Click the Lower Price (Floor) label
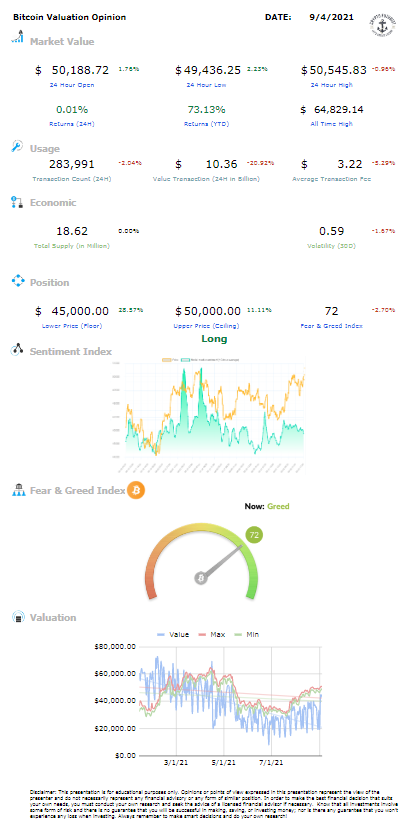419x833 pixels. pos(72,325)
